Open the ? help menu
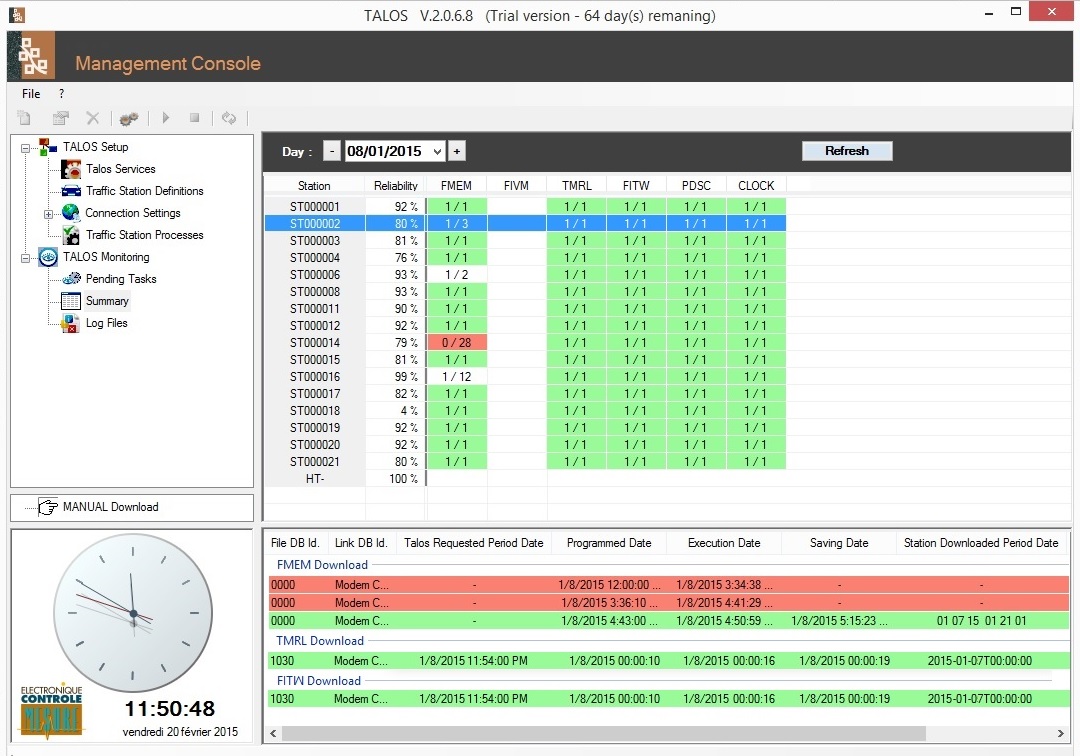 (x=61, y=94)
